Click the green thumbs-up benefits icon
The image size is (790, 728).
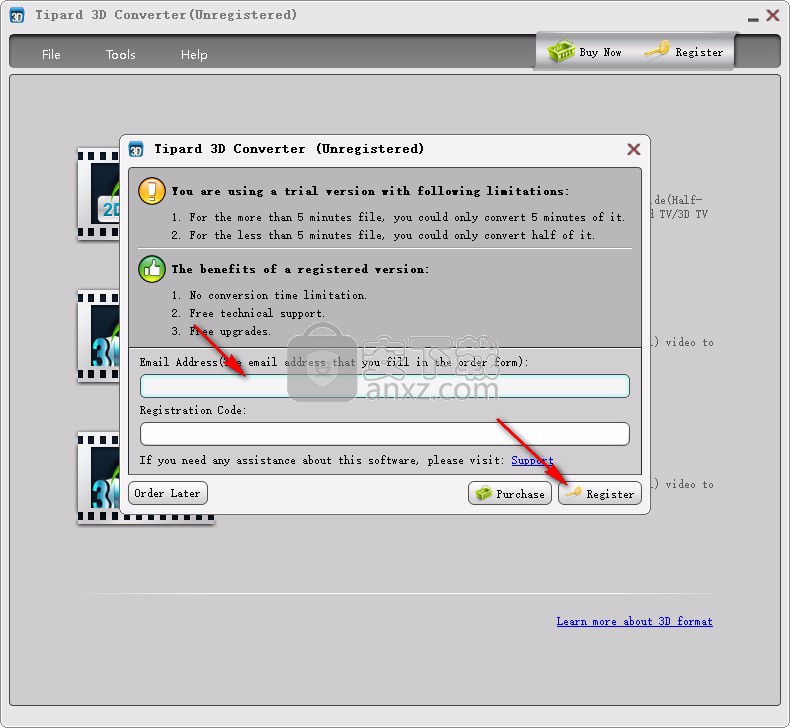(x=152, y=269)
